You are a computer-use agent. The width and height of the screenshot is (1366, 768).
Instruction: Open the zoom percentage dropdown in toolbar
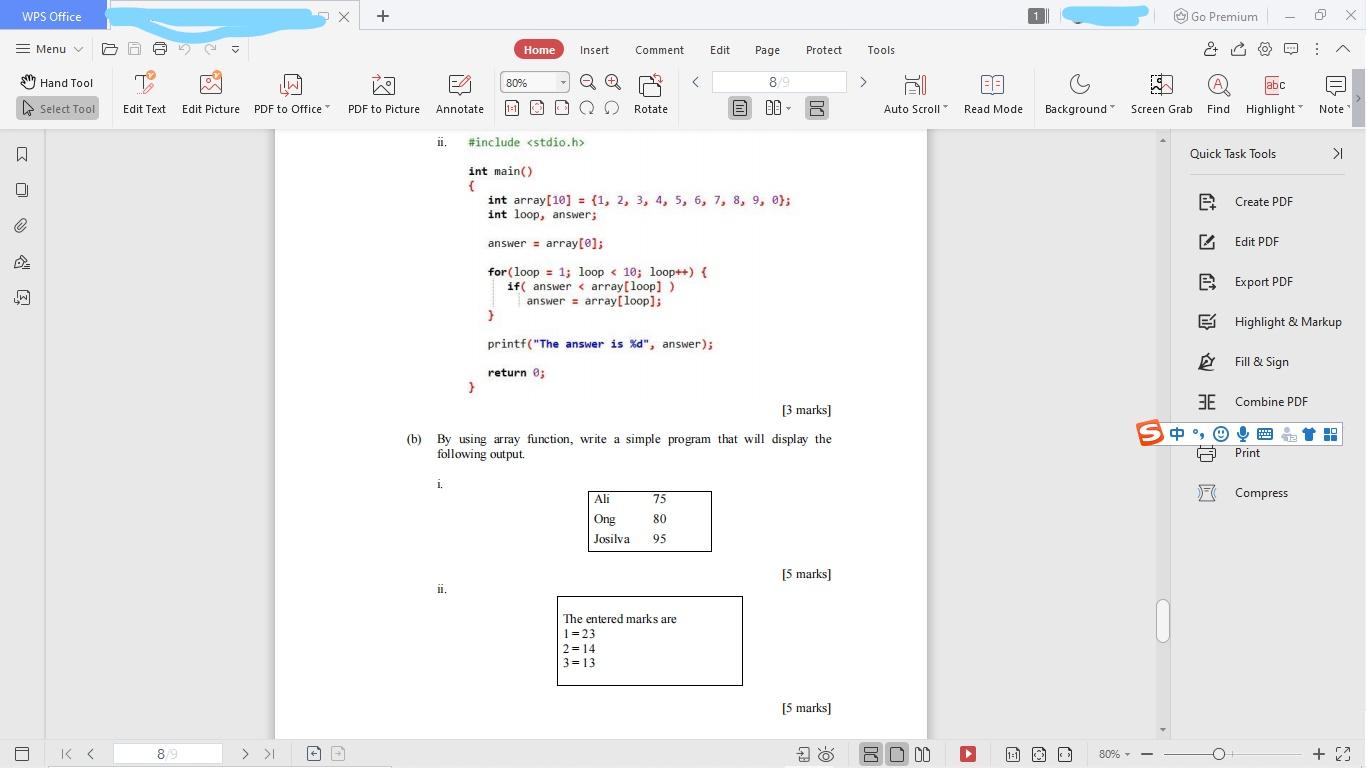[x=563, y=83]
